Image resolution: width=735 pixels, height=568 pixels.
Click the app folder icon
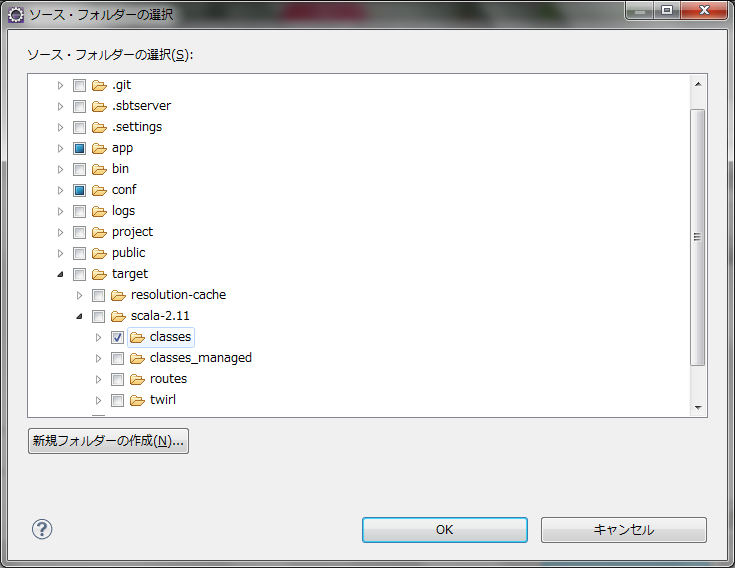tap(99, 149)
